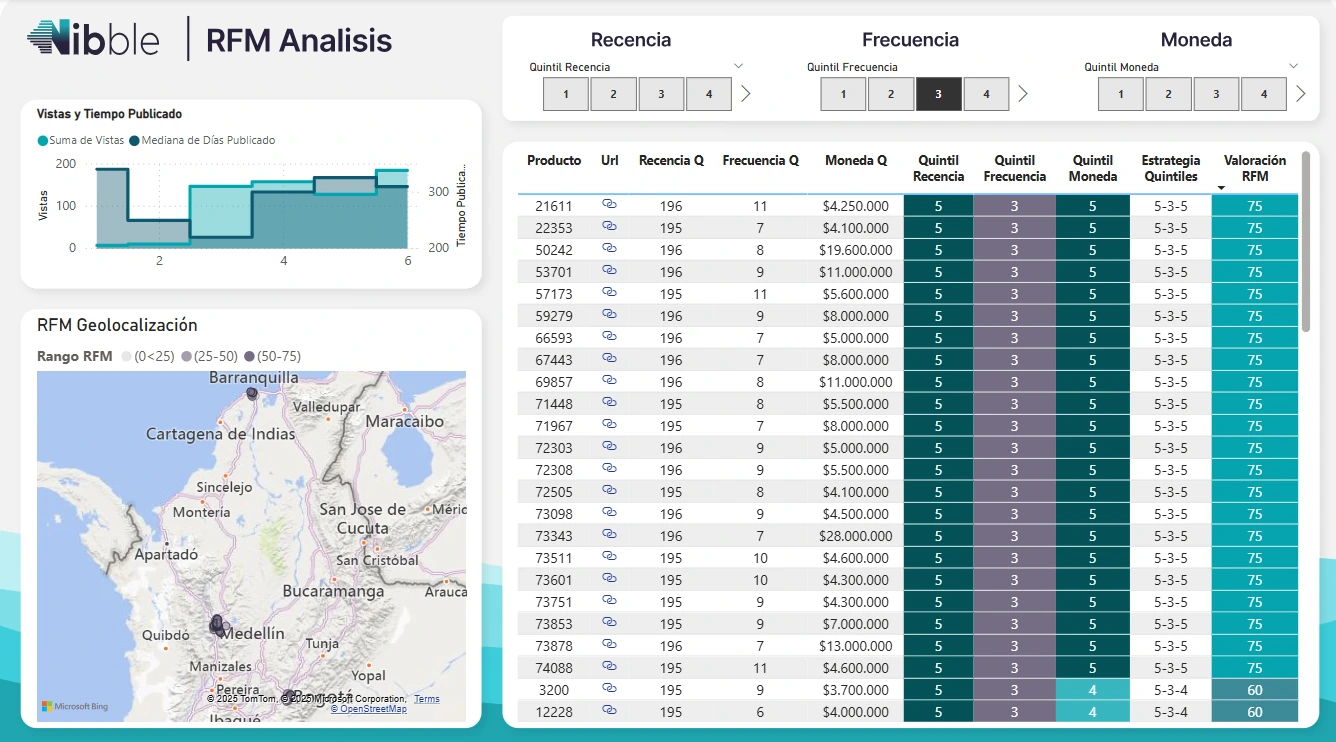
Task: Sort table by Moneda Q column header
Action: click(x=855, y=160)
